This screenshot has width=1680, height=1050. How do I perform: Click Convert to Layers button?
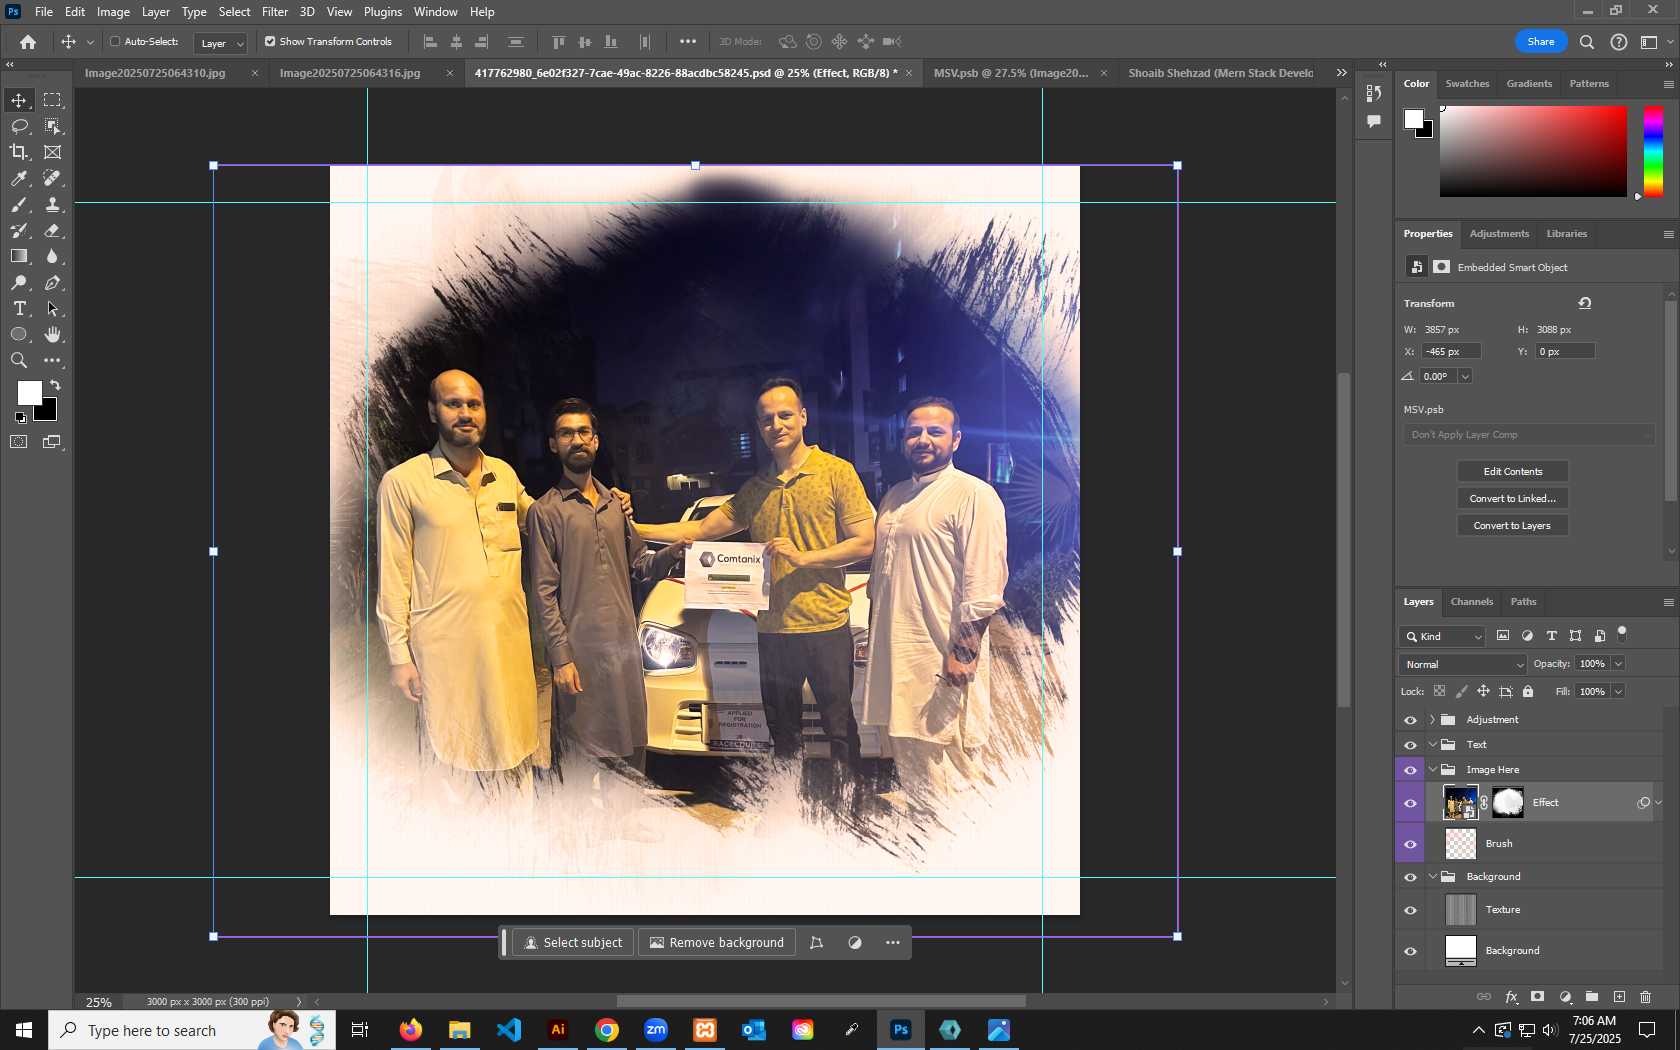pos(1512,526)
